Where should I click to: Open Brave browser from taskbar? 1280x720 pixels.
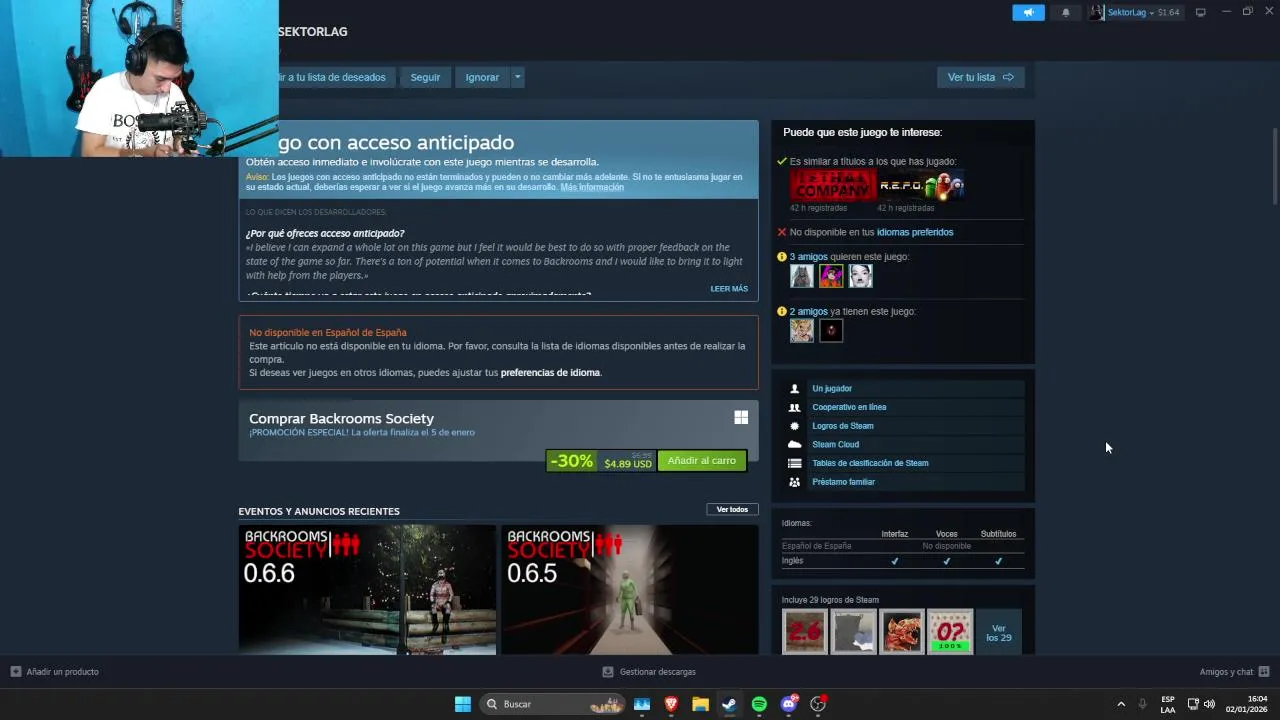click(671, 704)
